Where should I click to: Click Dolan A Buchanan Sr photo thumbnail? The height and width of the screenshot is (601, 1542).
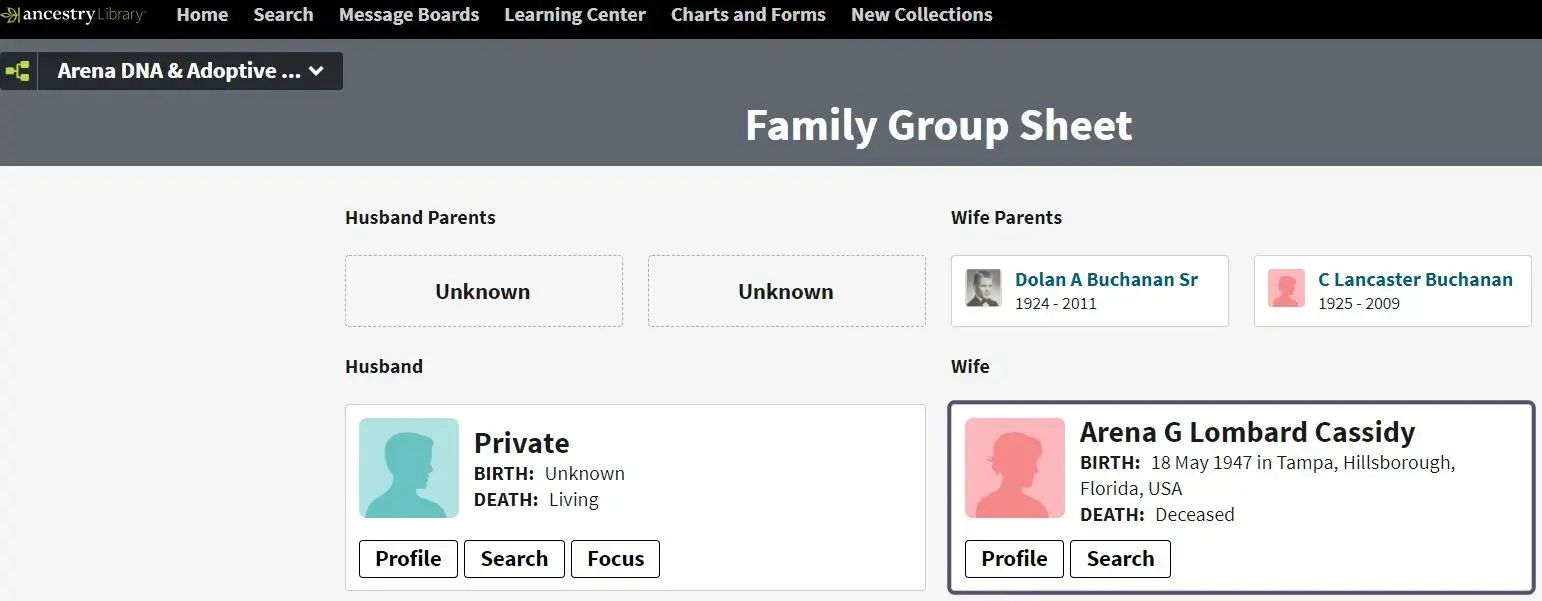click(983, 288)
